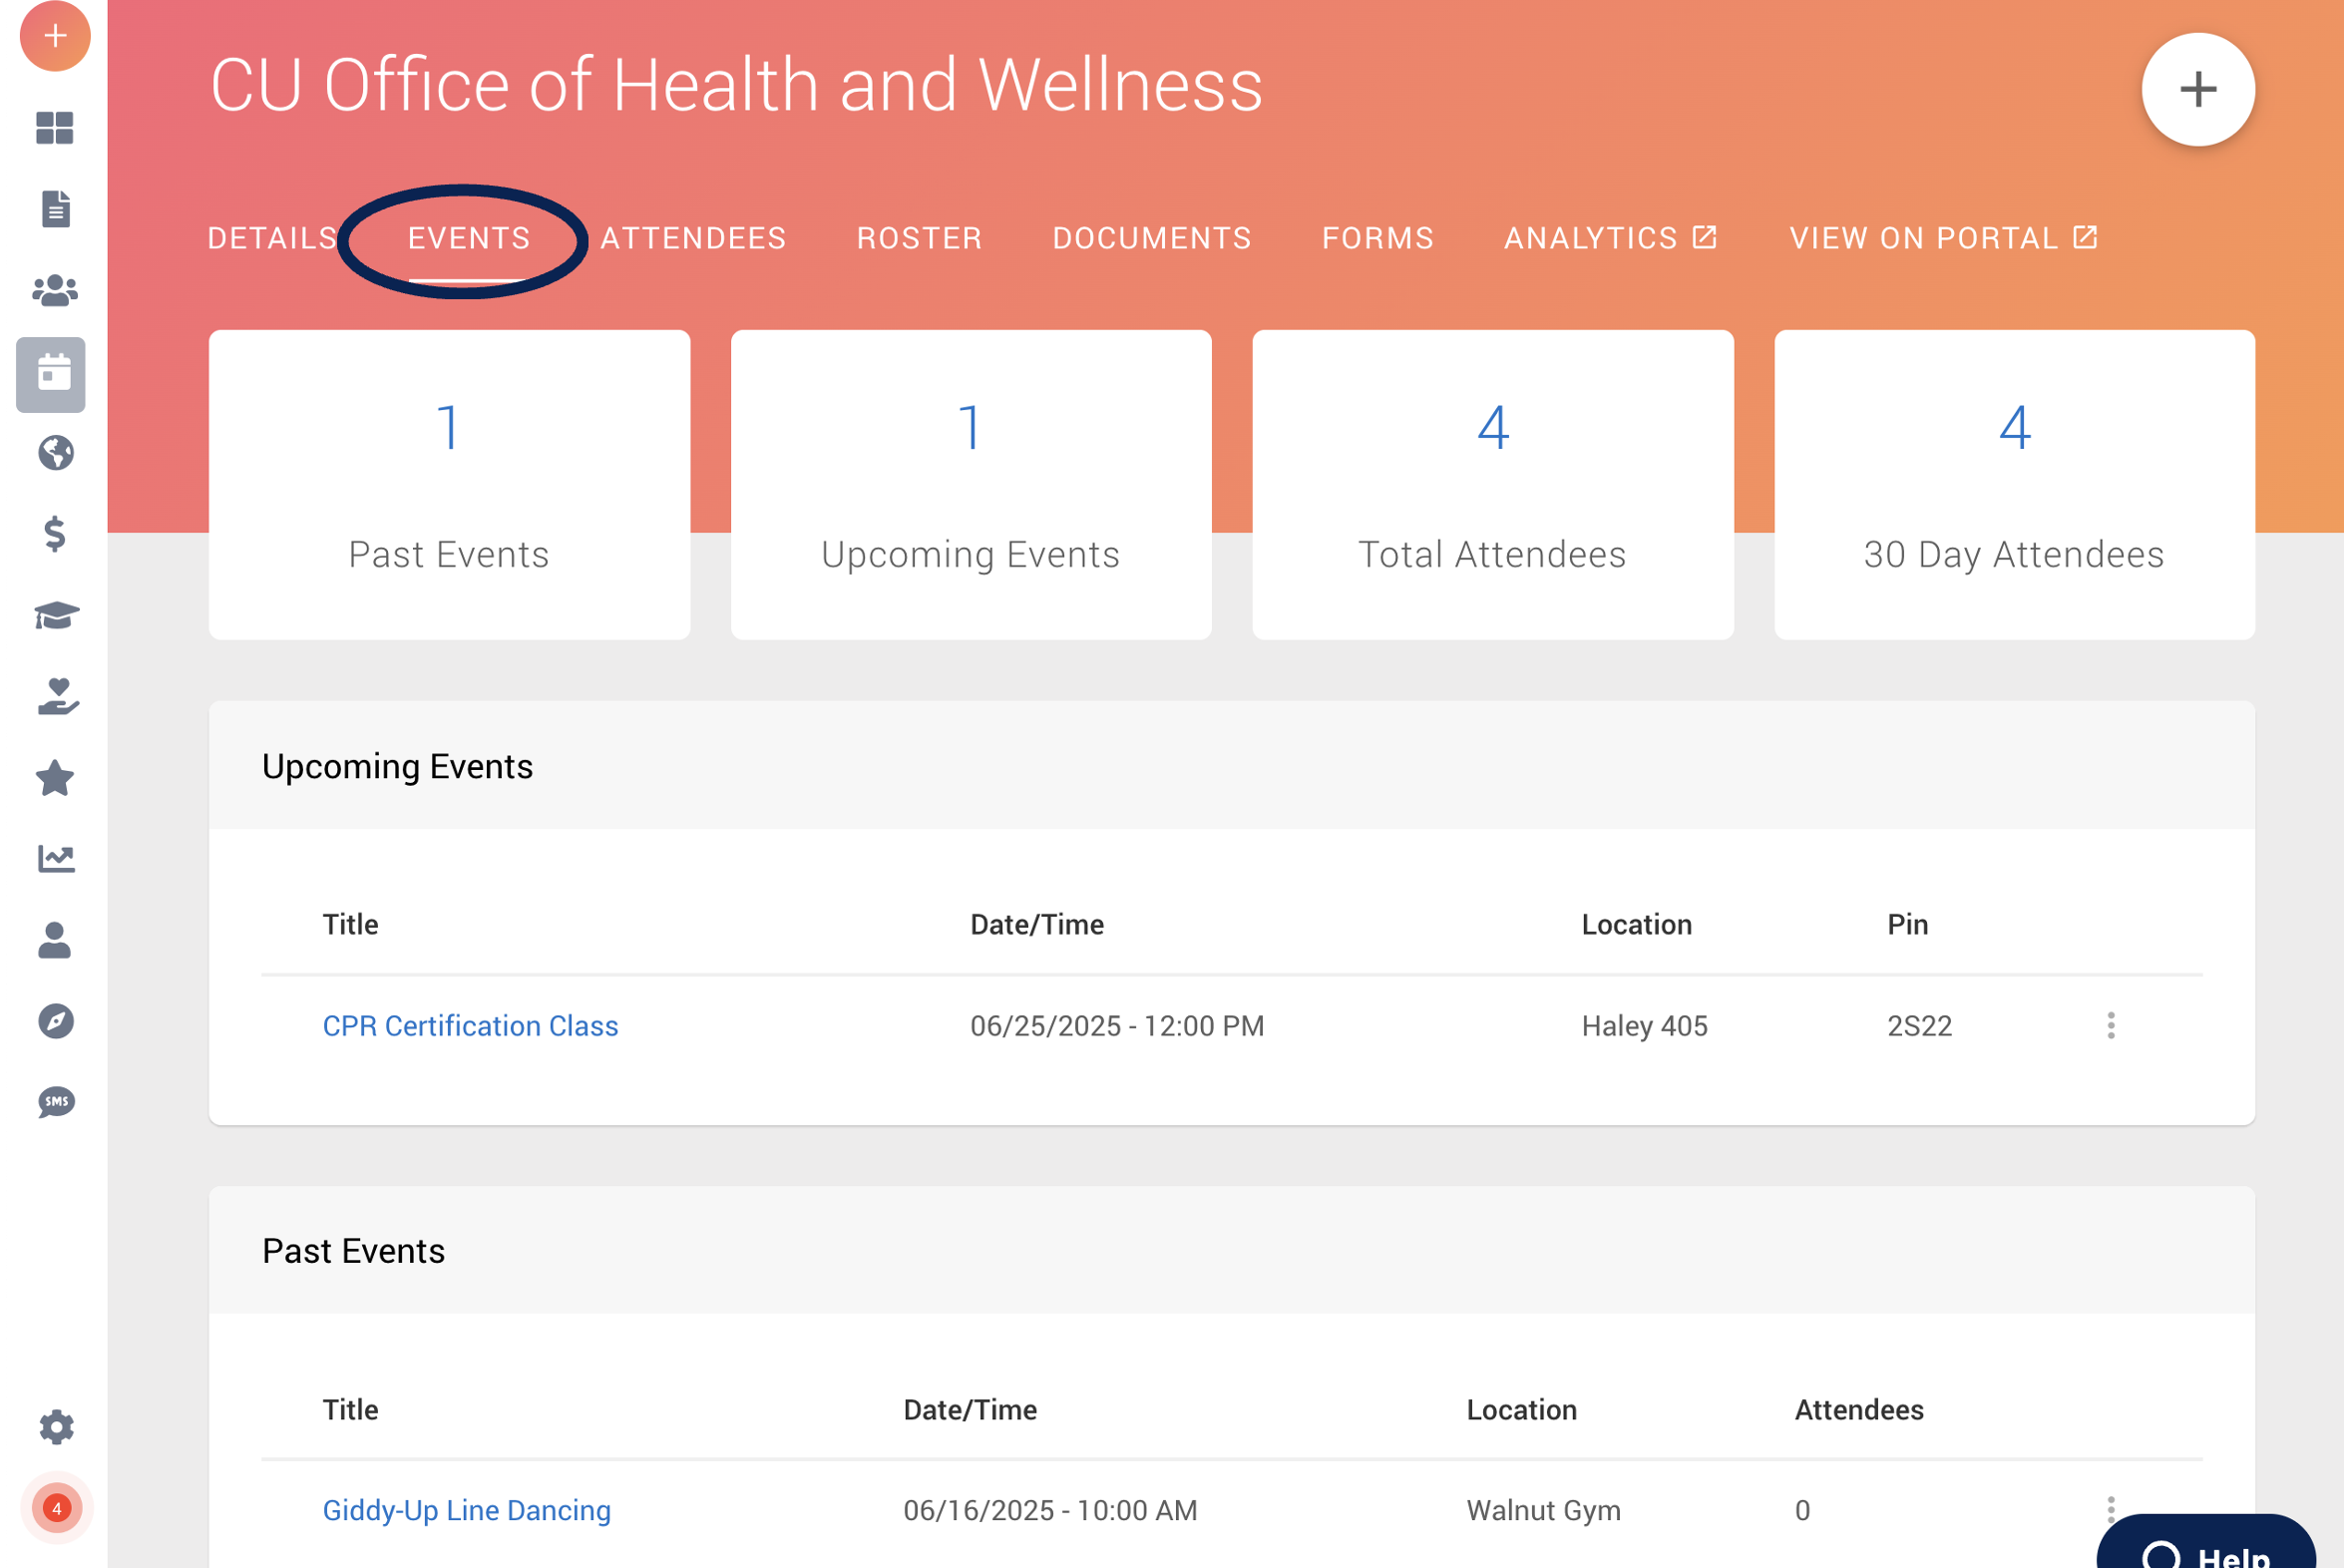Select the Events tab

[469, 238]
